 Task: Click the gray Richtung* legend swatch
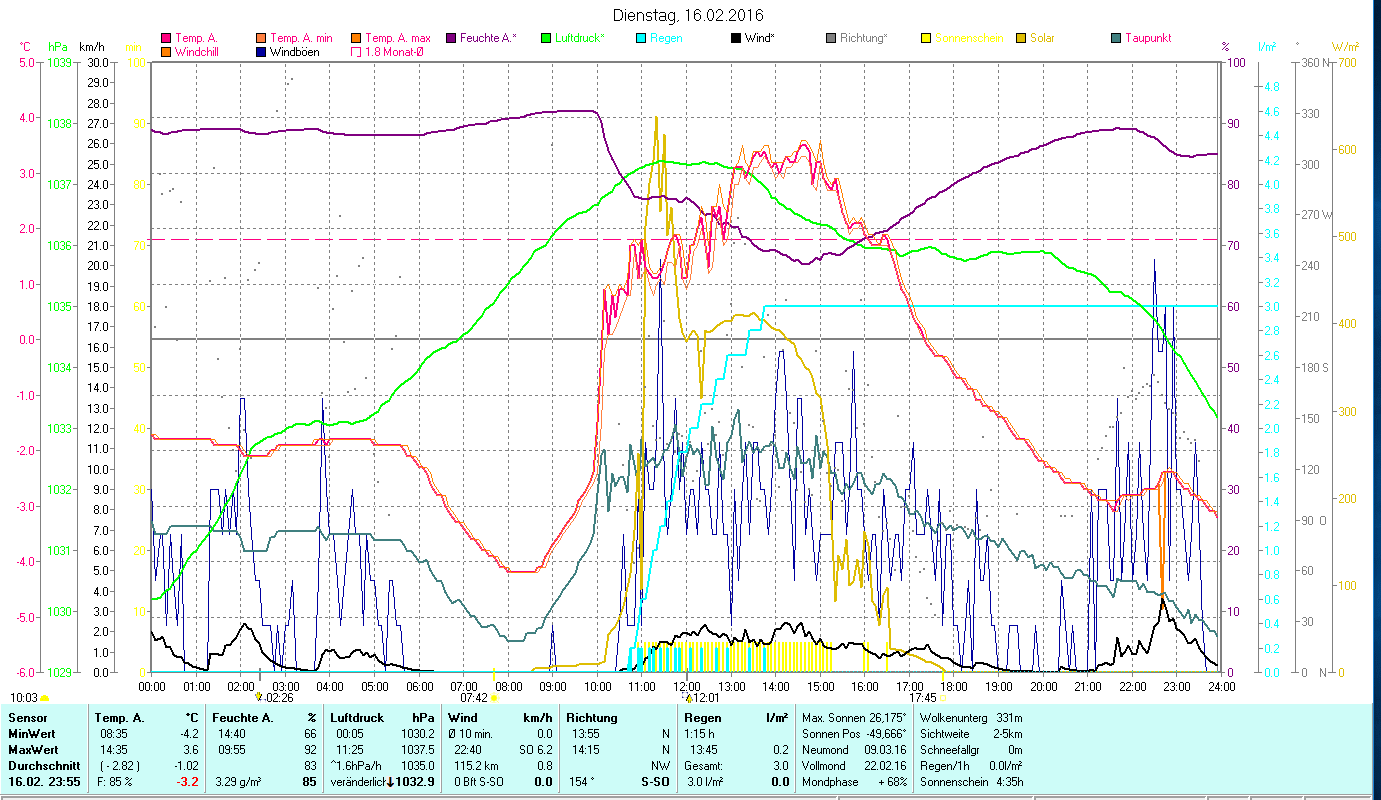[x=830, y=38]
